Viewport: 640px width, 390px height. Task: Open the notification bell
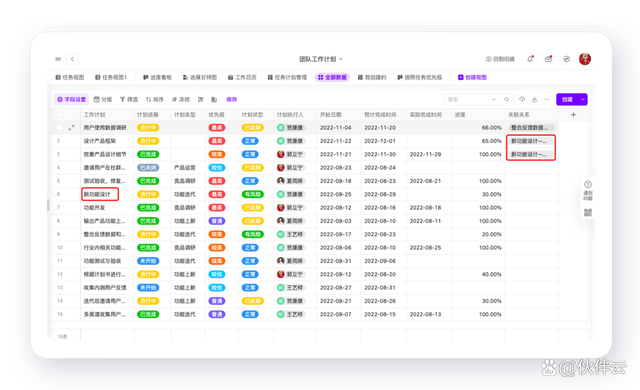(530, 59)
